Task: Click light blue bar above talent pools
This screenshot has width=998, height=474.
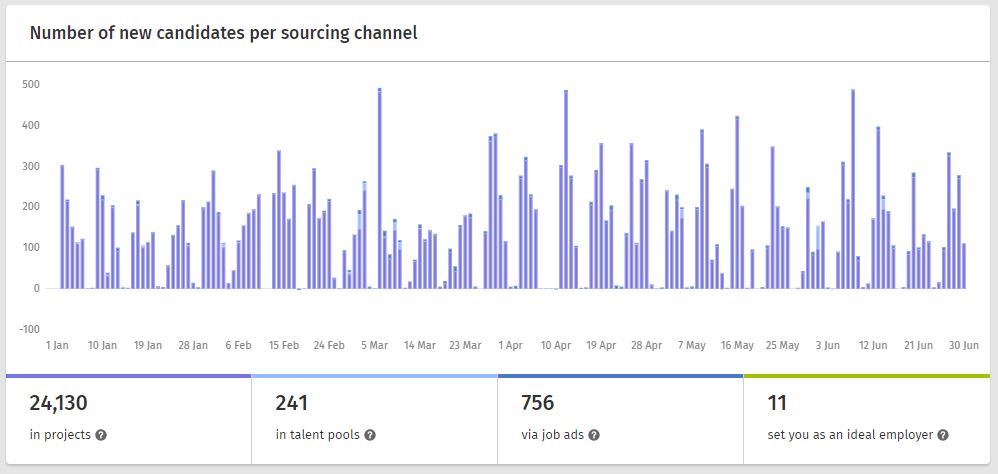Action: click(374, 376)
